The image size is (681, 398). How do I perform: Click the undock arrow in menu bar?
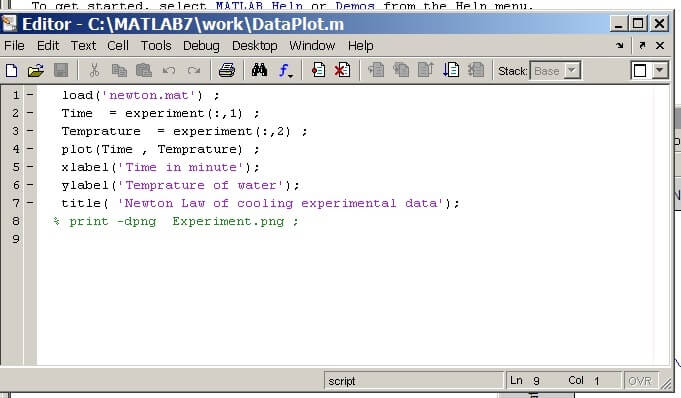point(642,45)
